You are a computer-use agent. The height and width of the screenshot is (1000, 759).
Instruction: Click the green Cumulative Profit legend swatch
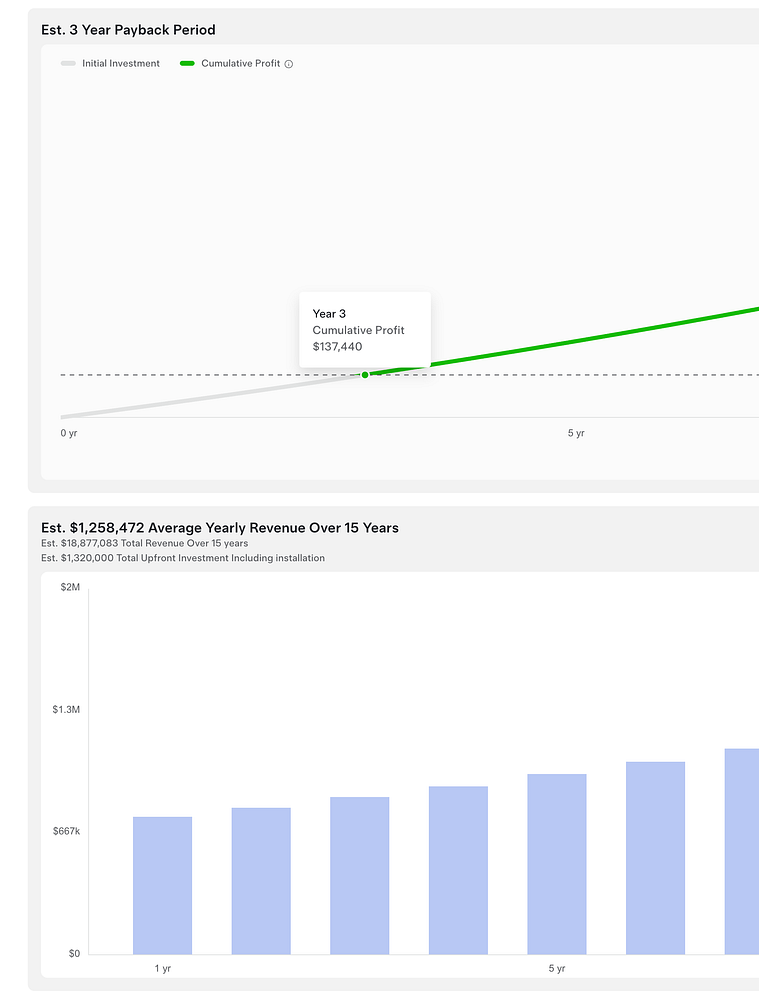tap(187, 64)
